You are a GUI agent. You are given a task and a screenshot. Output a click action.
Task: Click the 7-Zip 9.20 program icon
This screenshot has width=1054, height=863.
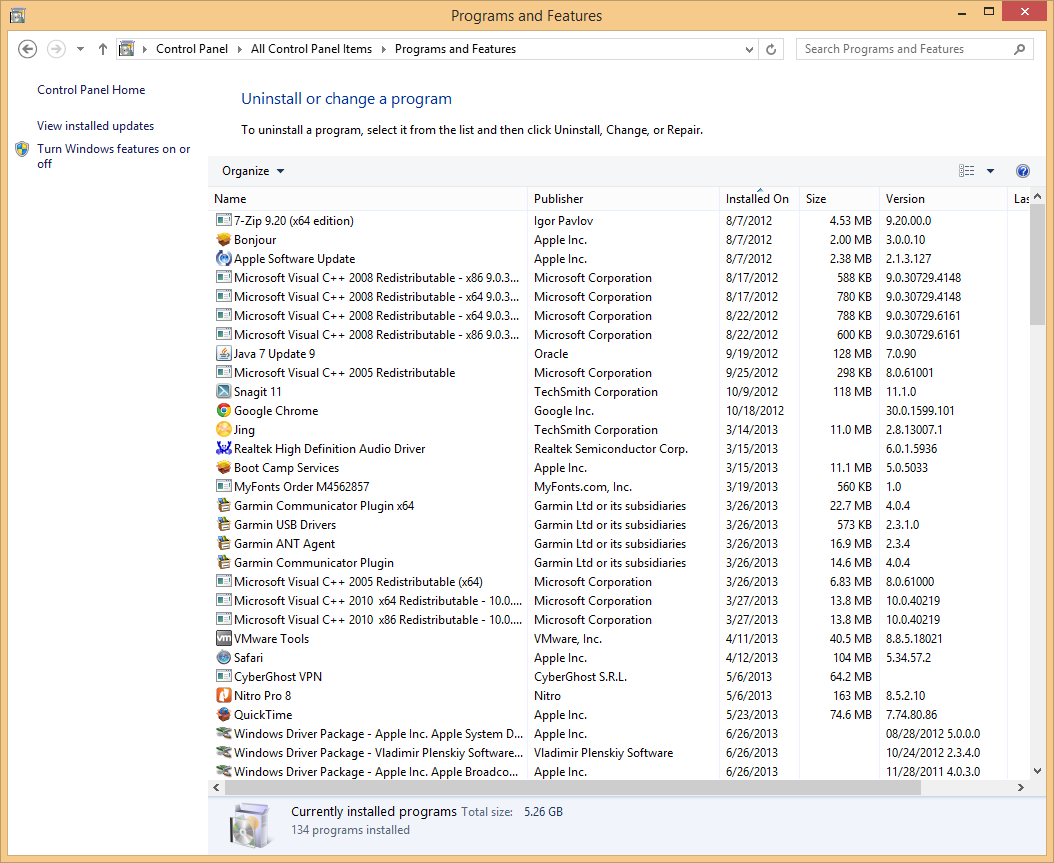pyautogui.click(x=223, y=220)
